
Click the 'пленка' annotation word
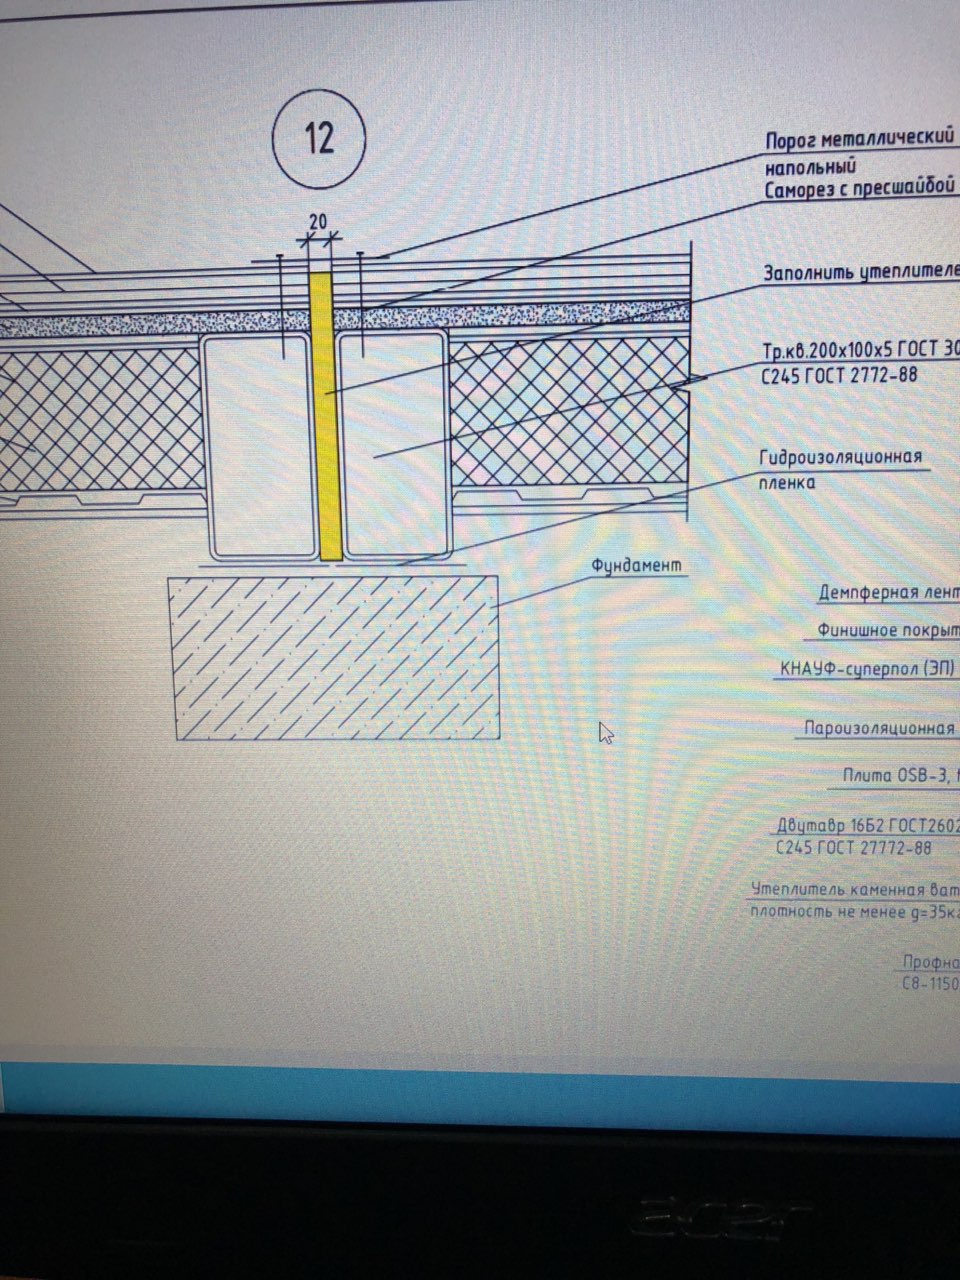coord(787,482)
